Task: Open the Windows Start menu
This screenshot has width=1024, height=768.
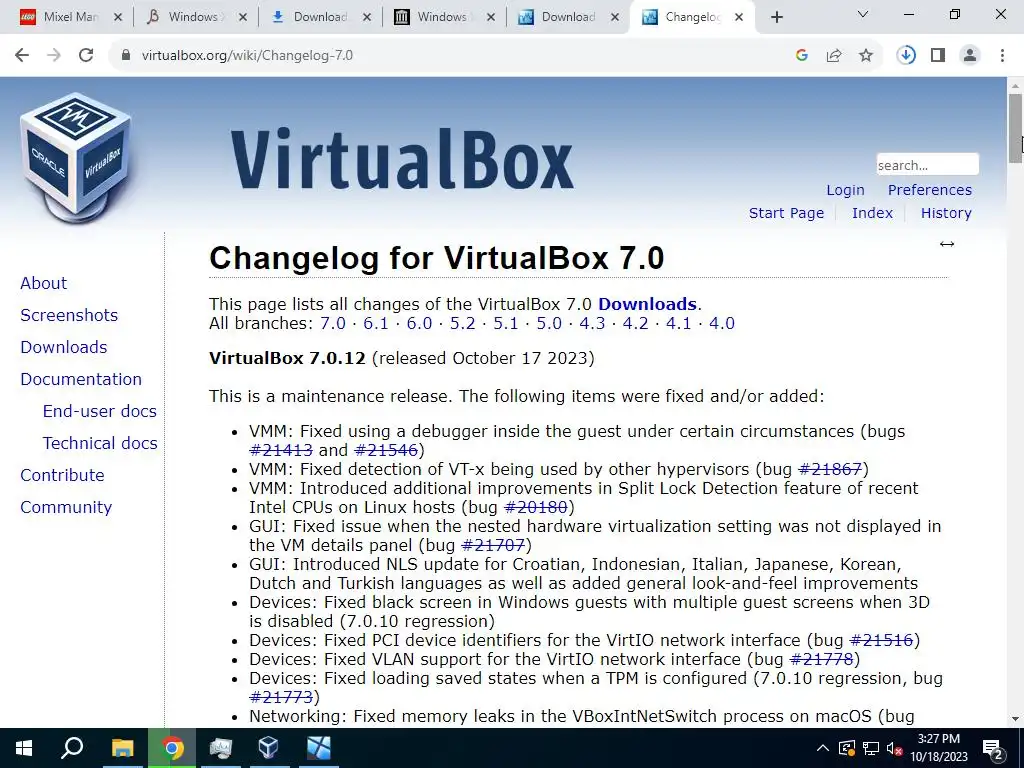Action: (24, 748)
